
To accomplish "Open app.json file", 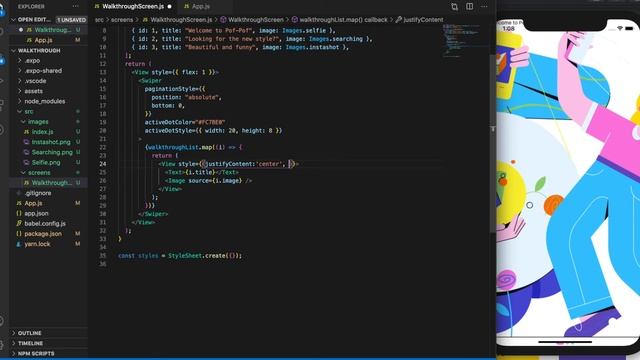I will (x=36, y=213).
